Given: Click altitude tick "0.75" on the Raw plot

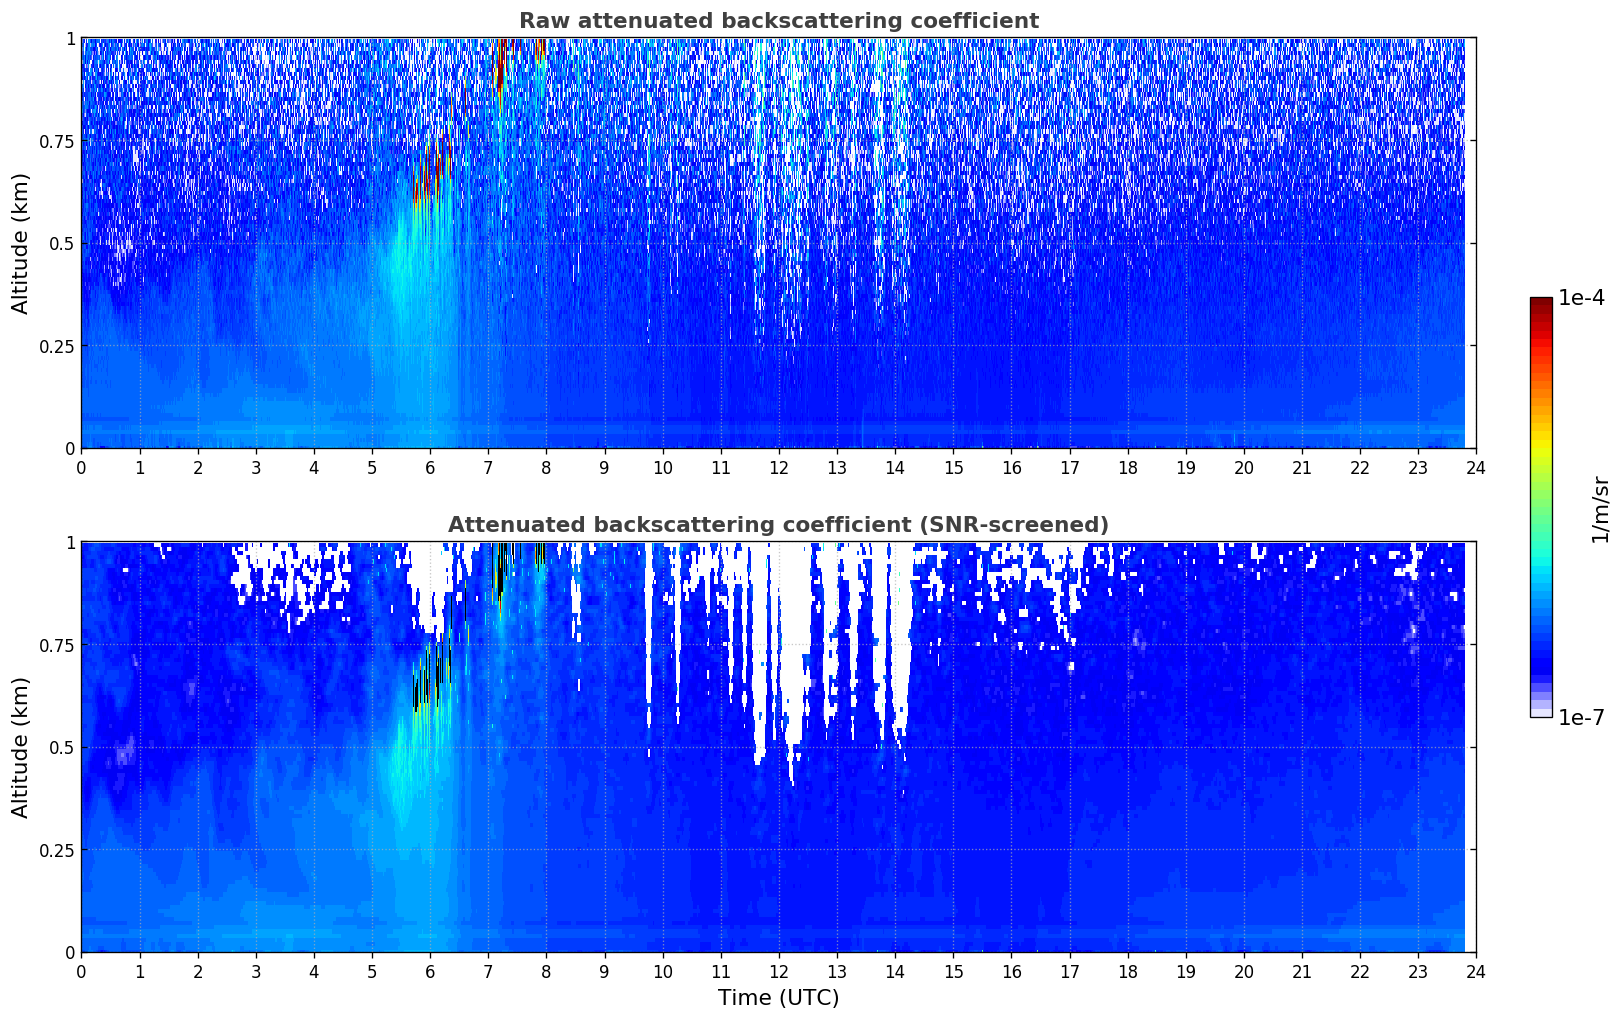Looking at the screenshot, I should [58, 141].
